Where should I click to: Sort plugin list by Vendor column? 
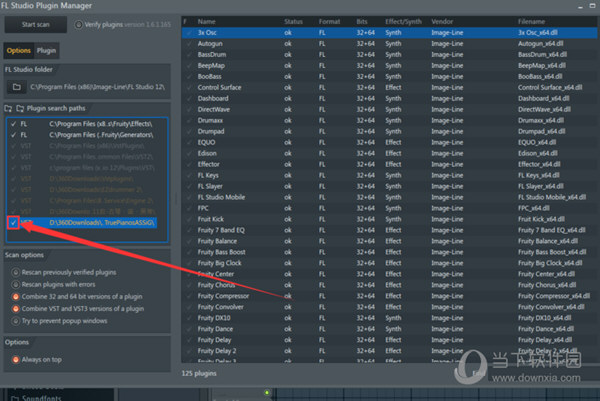(x=442, y=22)
